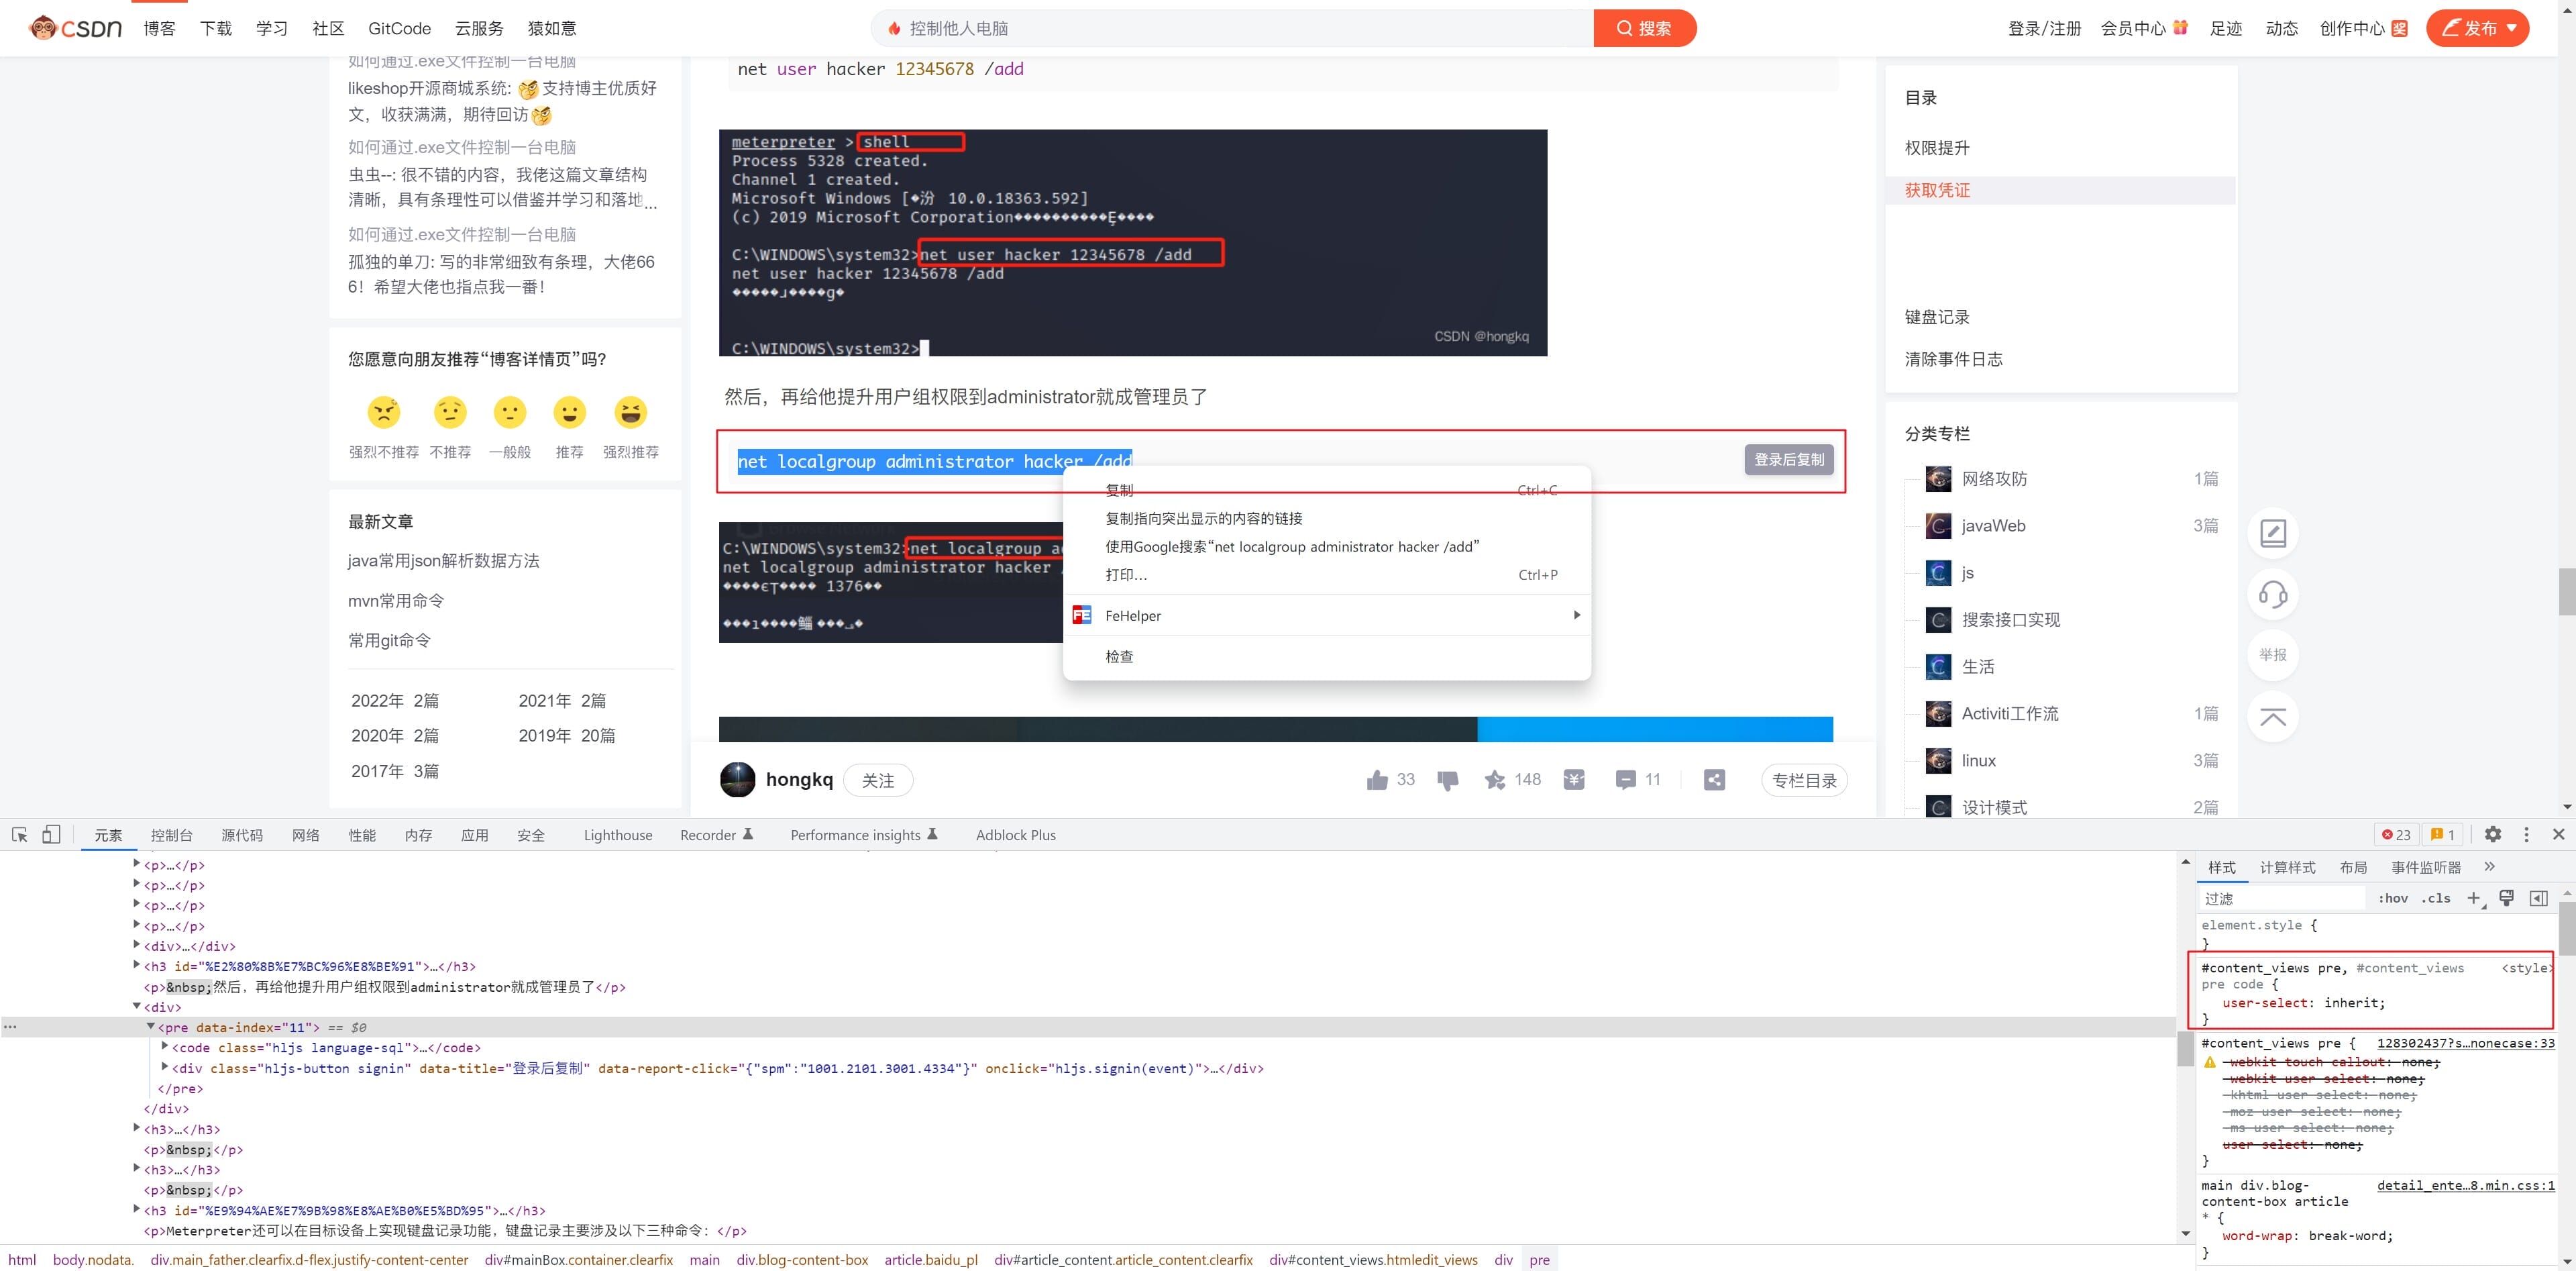Collapse the pre data-index="11" node
This screenshot has width=2576, height=1271.
151,1026
